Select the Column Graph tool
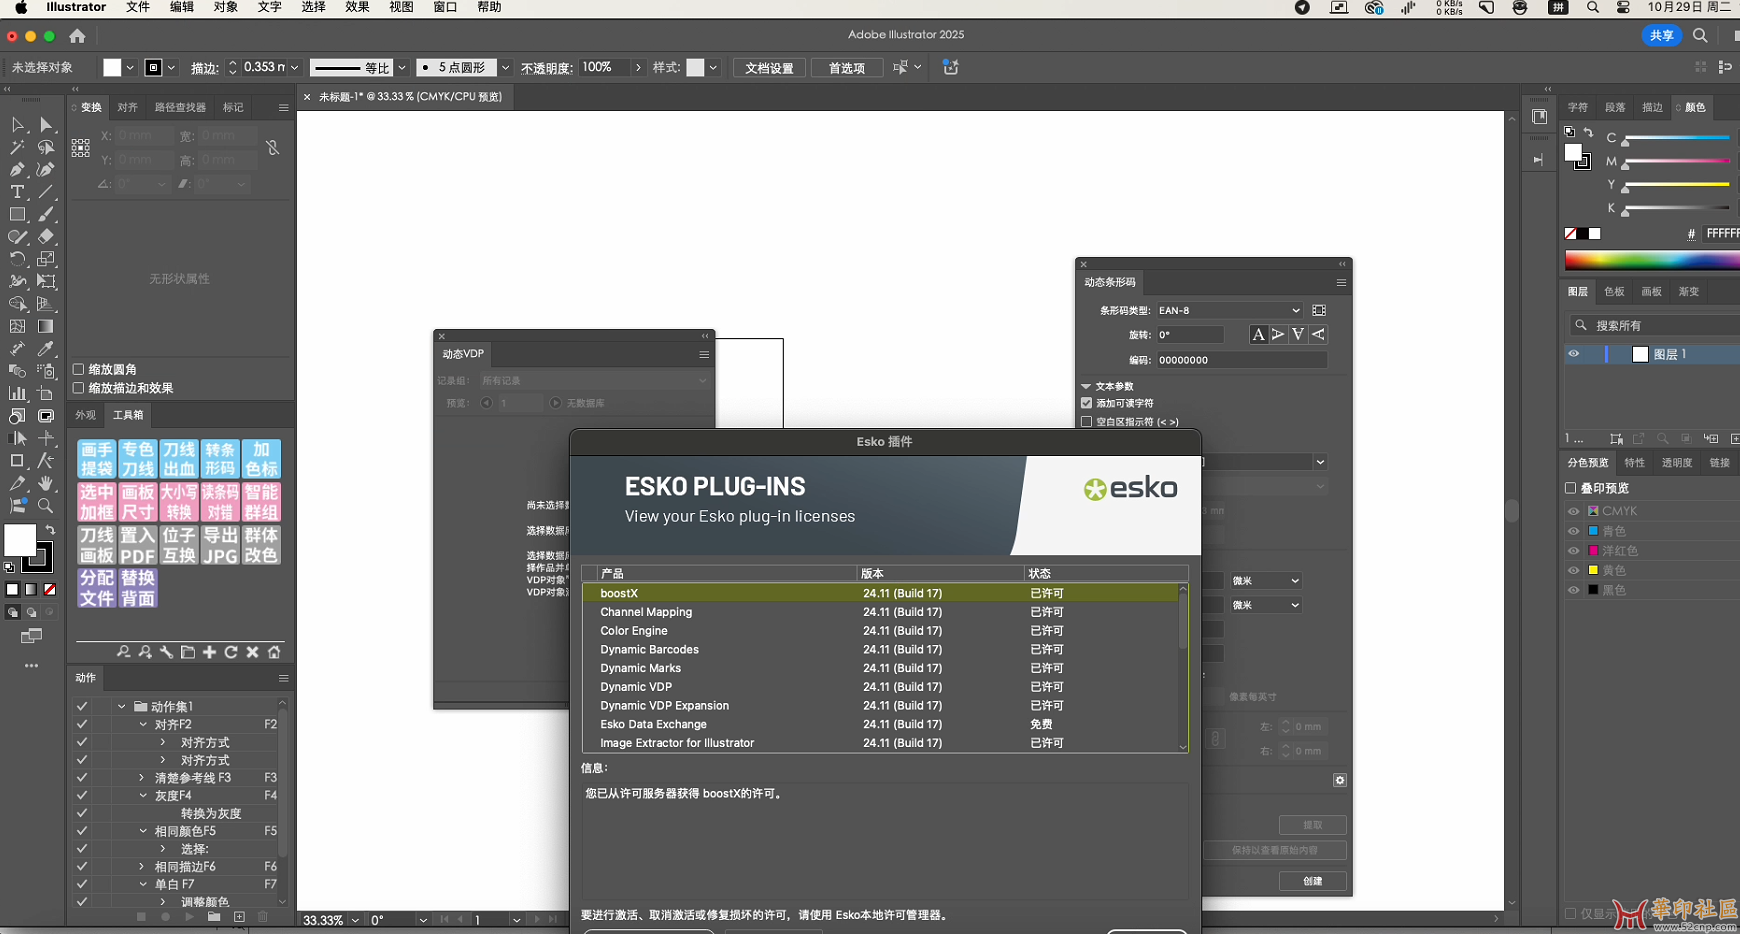The width and height of the screenshot is (1740, 934). (17, 393)
